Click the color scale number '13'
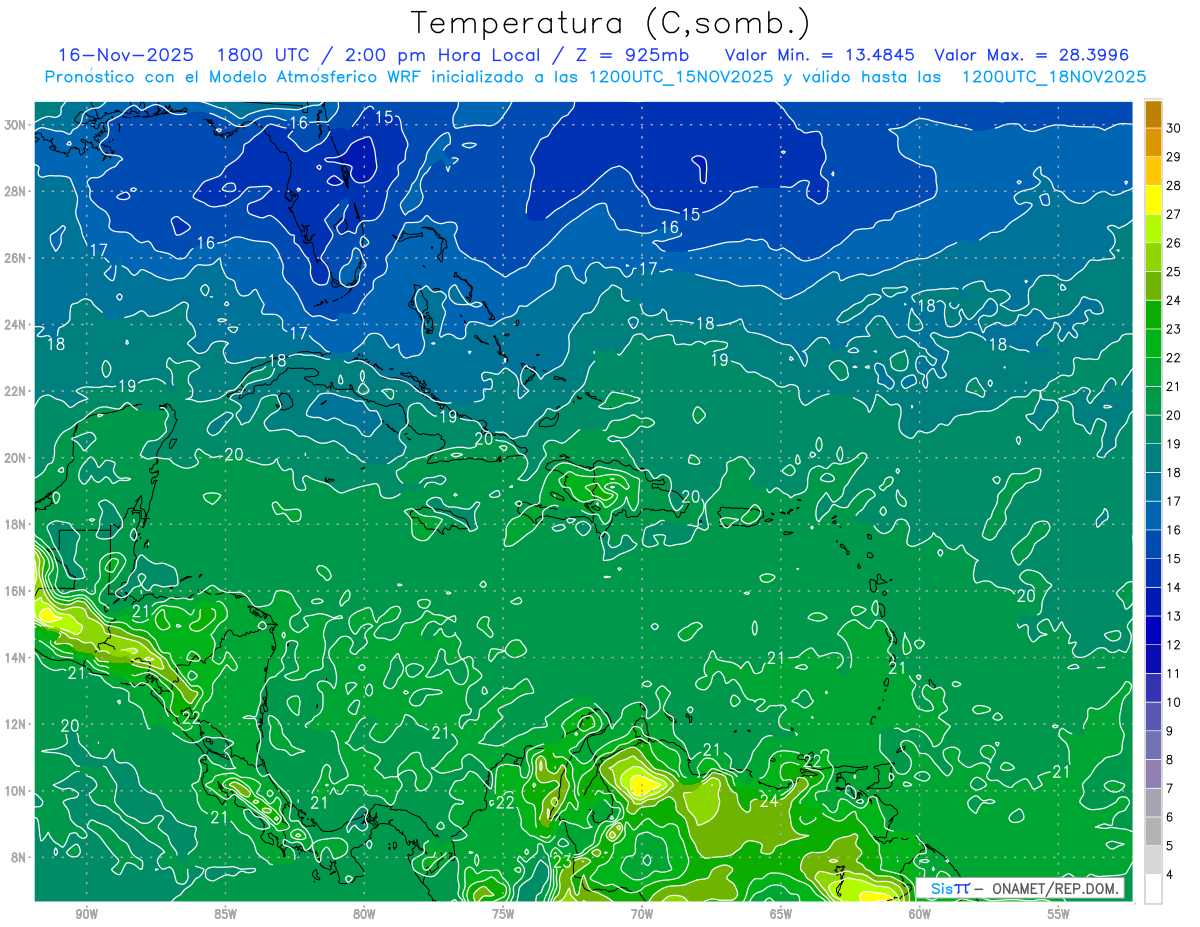 tap(1173, 616)
